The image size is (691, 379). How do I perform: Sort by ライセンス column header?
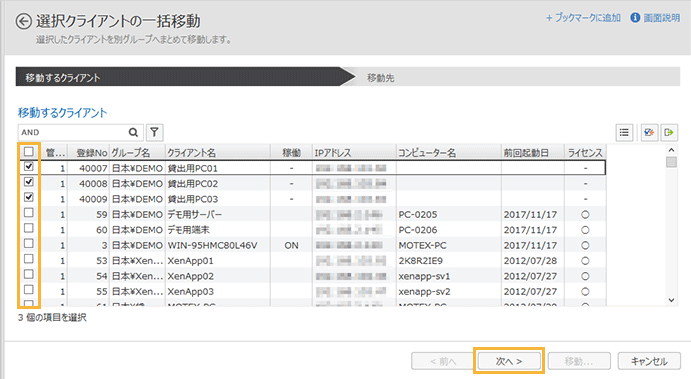coord(585,152)
